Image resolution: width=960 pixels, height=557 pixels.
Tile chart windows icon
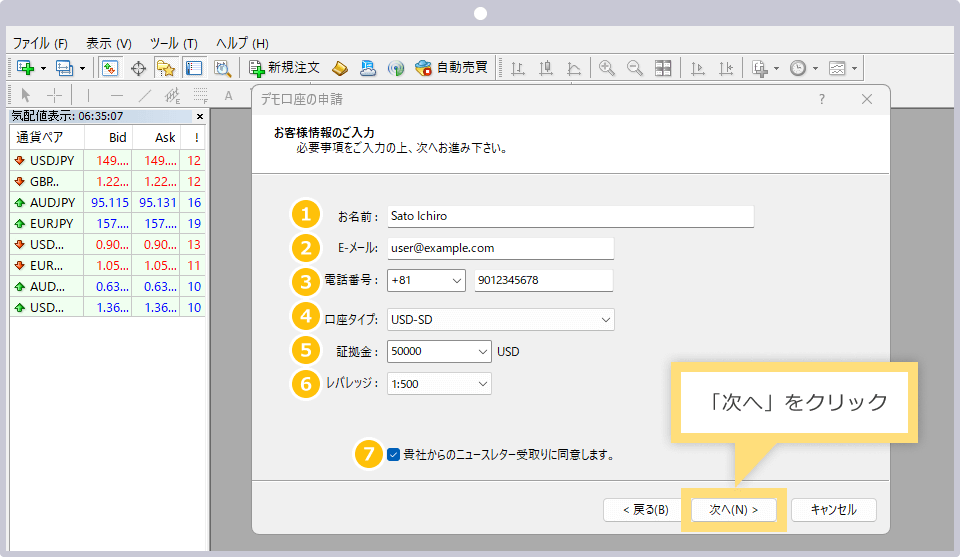[x=663, y=68]
